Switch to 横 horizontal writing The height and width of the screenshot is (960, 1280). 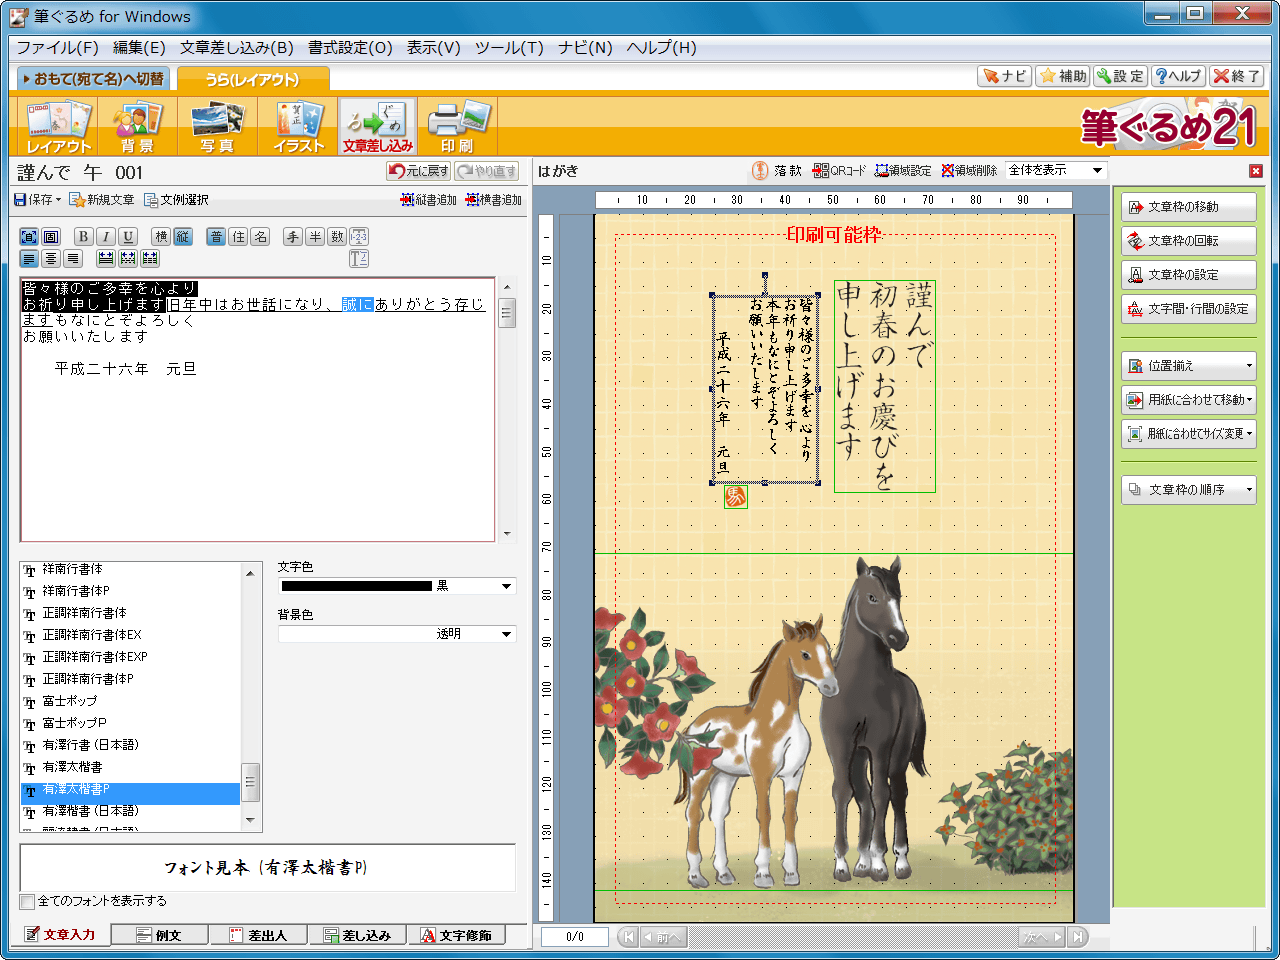pyautogui.click(x=161, y=237)
